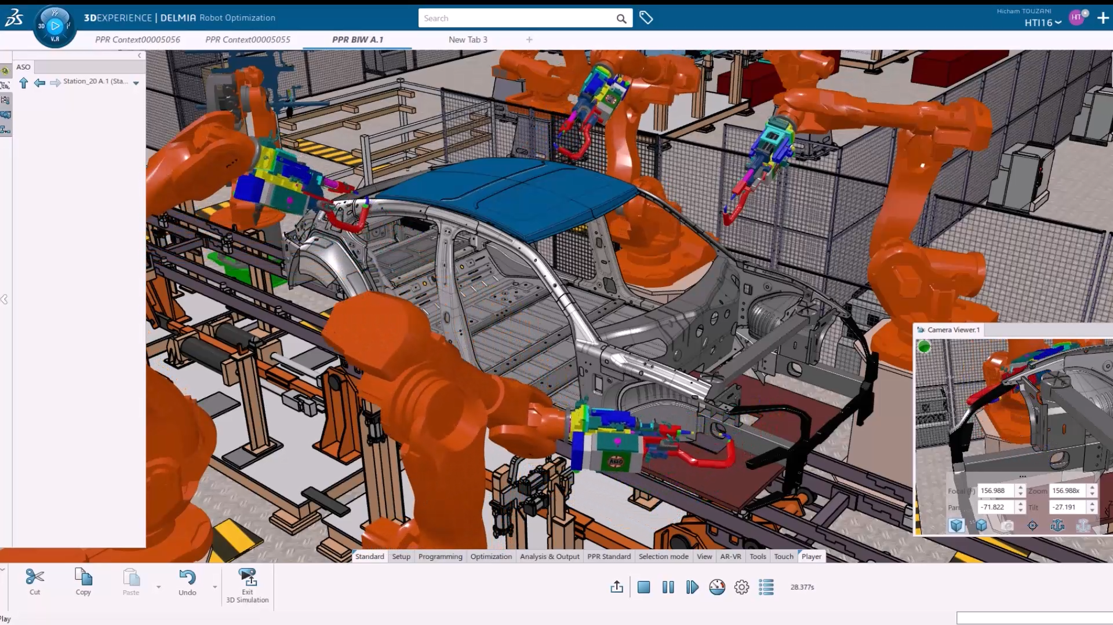Open the simulation events list icon
Image resolution: width=1113 pixels, height=625 pixels.
pos(764,587)
